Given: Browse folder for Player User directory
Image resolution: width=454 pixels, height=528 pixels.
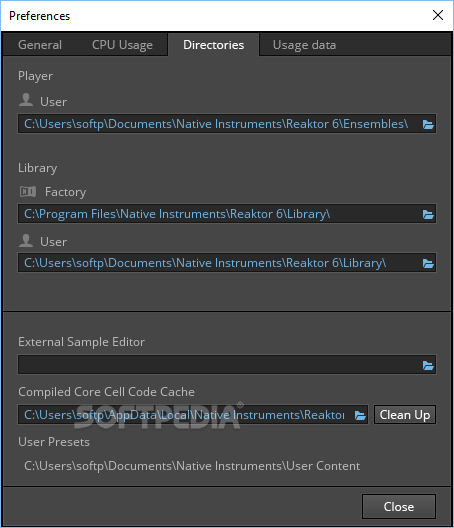Looking at the screenshot, I should tap(428, 124).
